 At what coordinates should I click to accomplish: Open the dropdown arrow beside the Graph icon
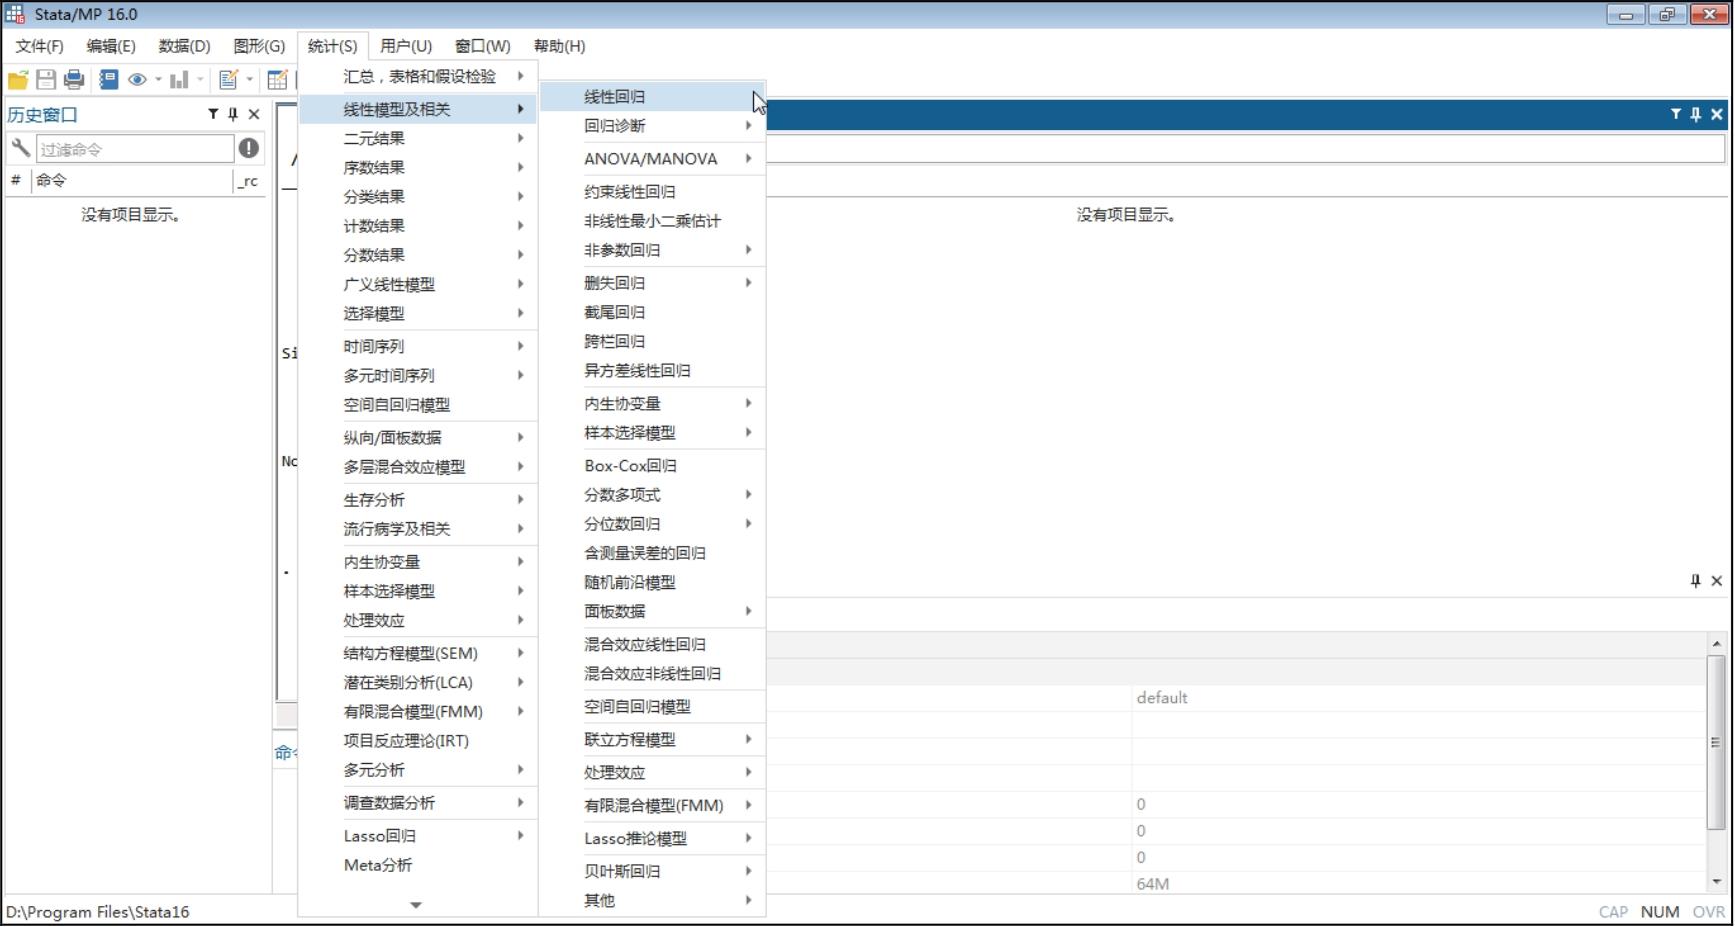click(x=200, y=80)
